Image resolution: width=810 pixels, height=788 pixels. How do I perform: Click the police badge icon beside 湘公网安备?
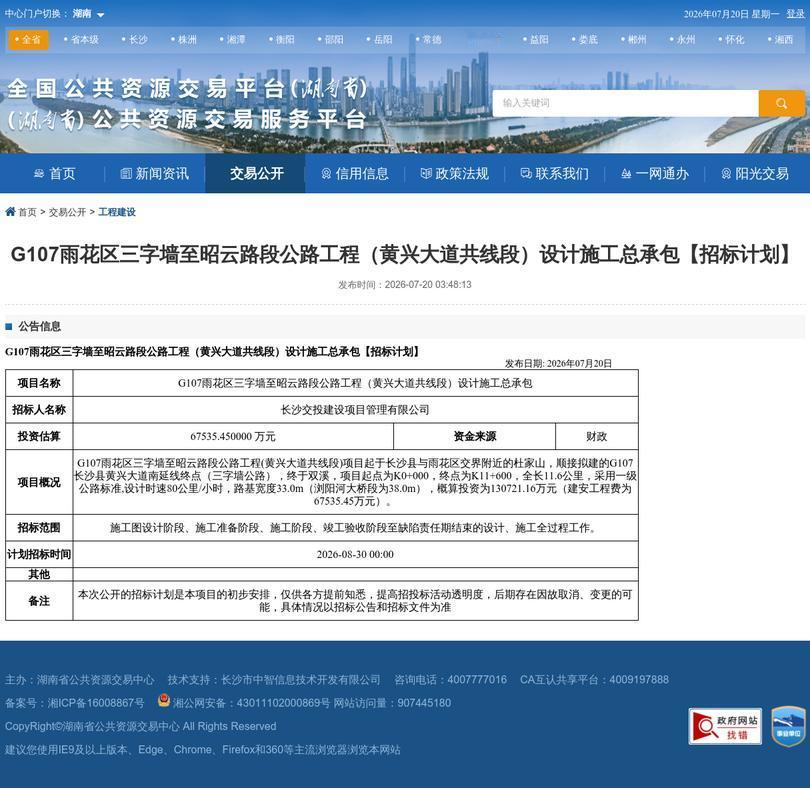pos(164,701)
